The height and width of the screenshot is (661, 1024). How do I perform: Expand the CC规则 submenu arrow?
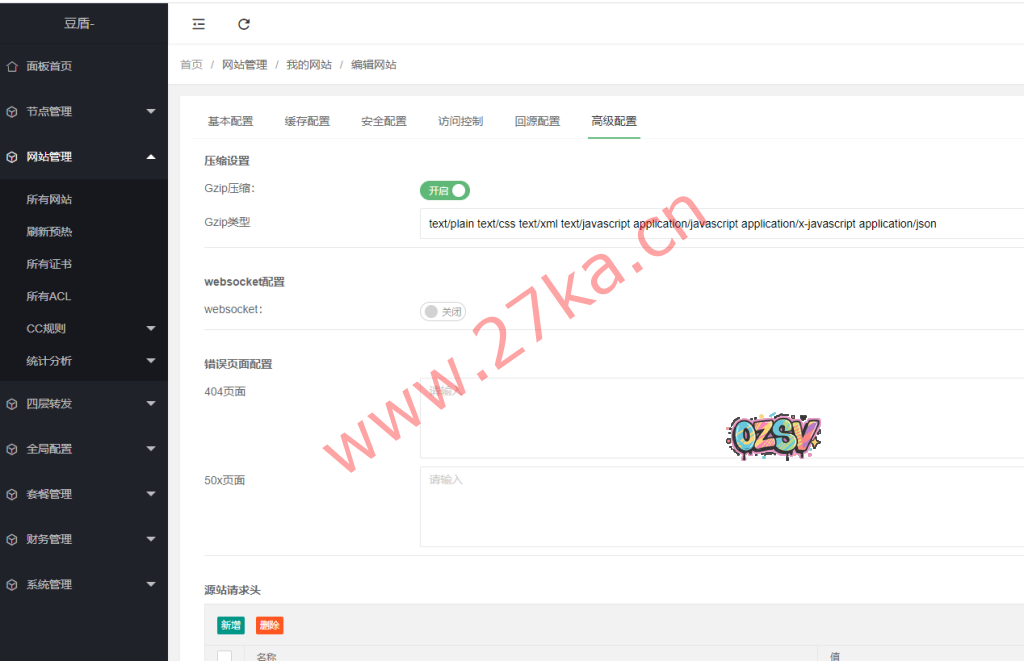pyautogui.click(x=151, y=328)
